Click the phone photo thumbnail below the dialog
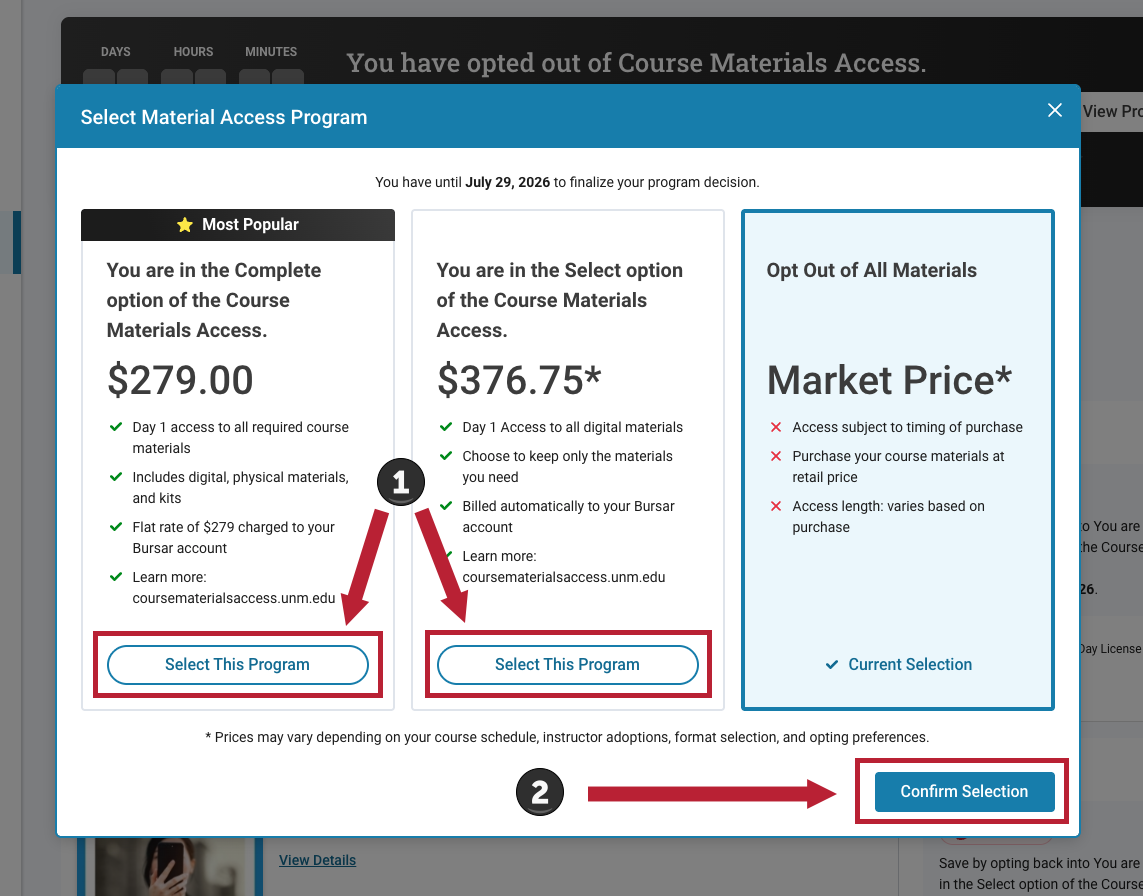 [171, 867]
